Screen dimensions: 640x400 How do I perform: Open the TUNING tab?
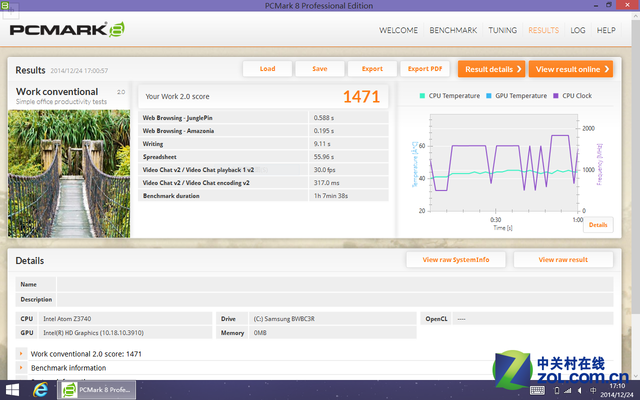coord(502,30)
